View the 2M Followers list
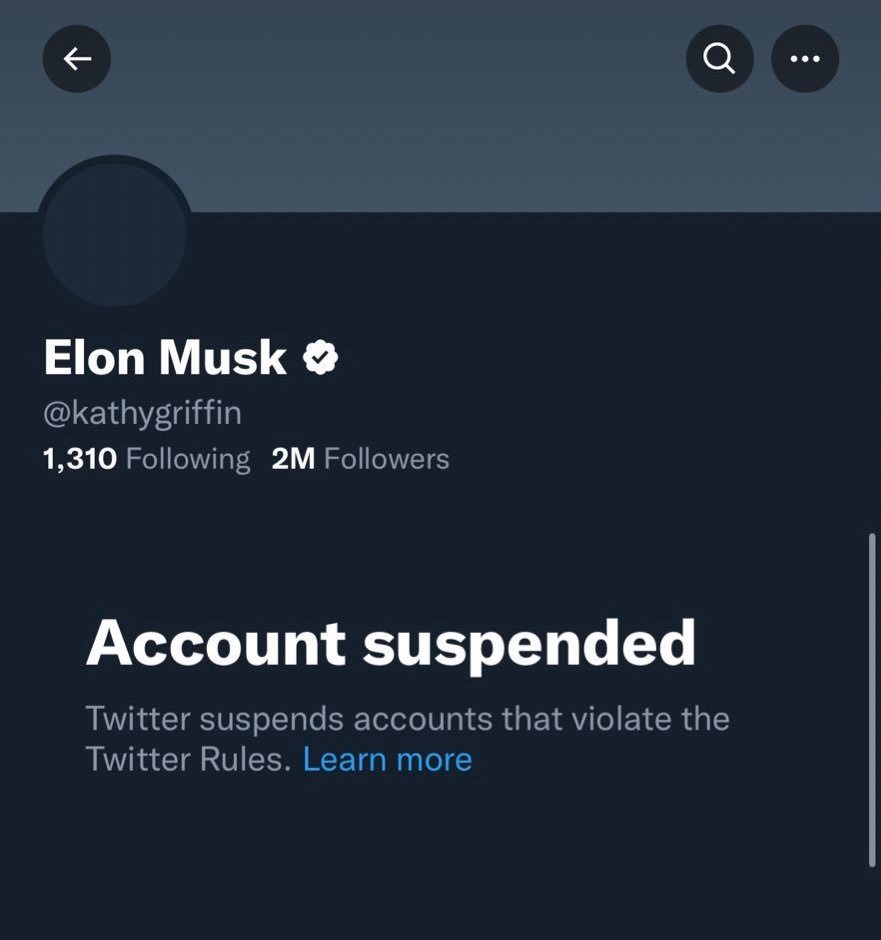881x940 pixels. click(360, 459)
